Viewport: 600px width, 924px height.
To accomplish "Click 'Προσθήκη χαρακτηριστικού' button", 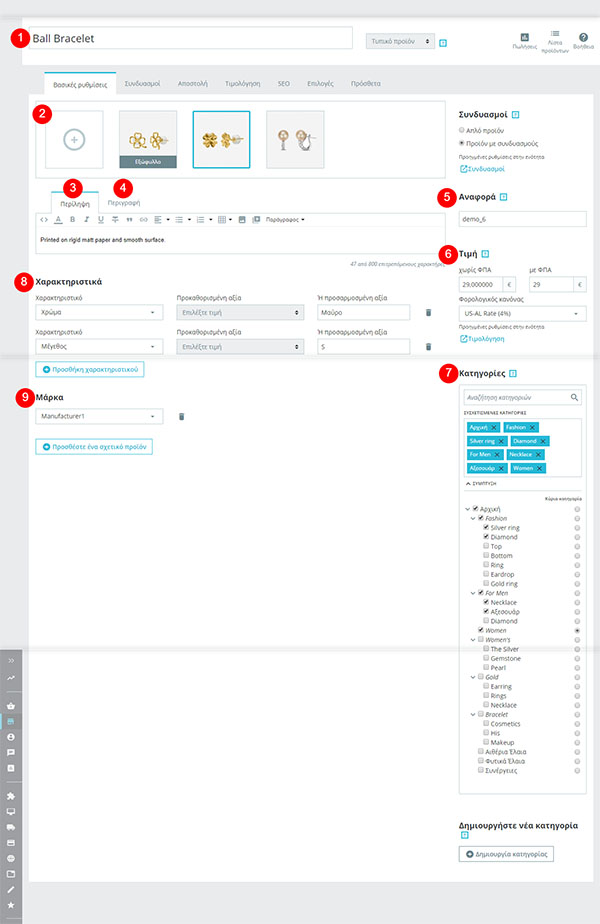I will pyautogui.click(x=90, y=369).
